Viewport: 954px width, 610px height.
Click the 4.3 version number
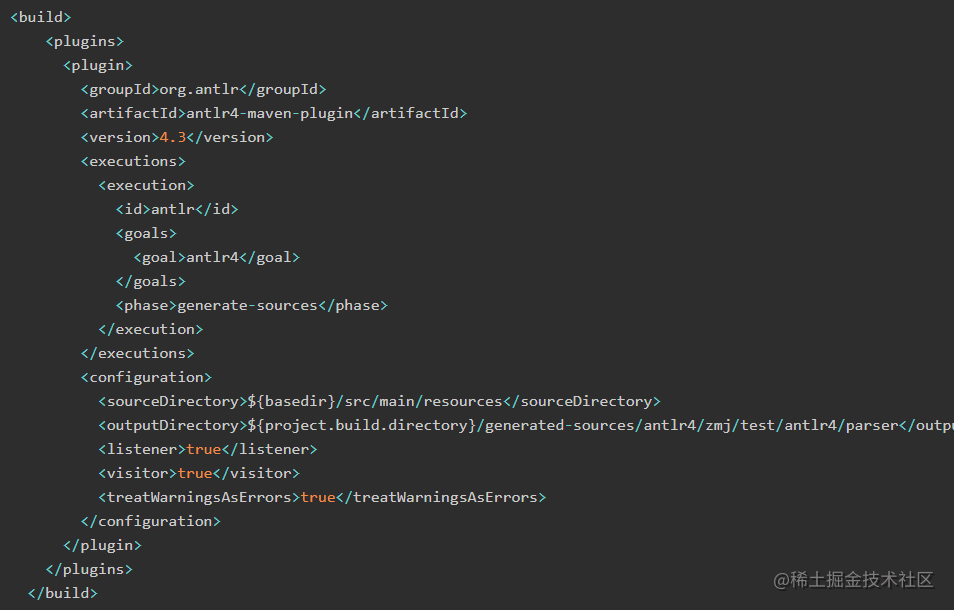(173, 137)
